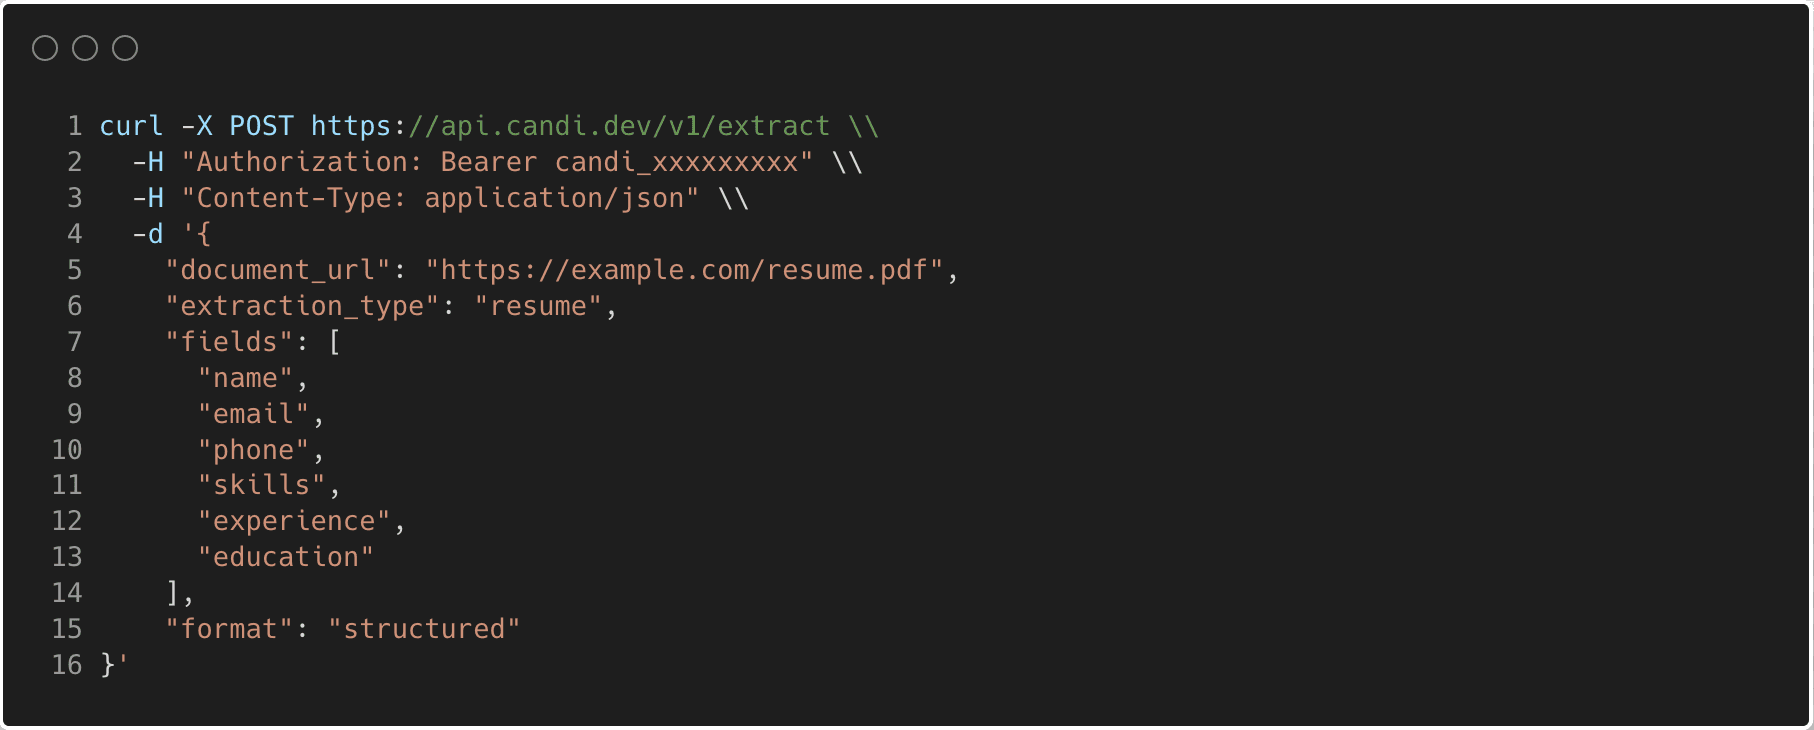This screenshot has width=1814, height=730.
Task: Click the closing brace on line 16
Action: coord(108,665)
